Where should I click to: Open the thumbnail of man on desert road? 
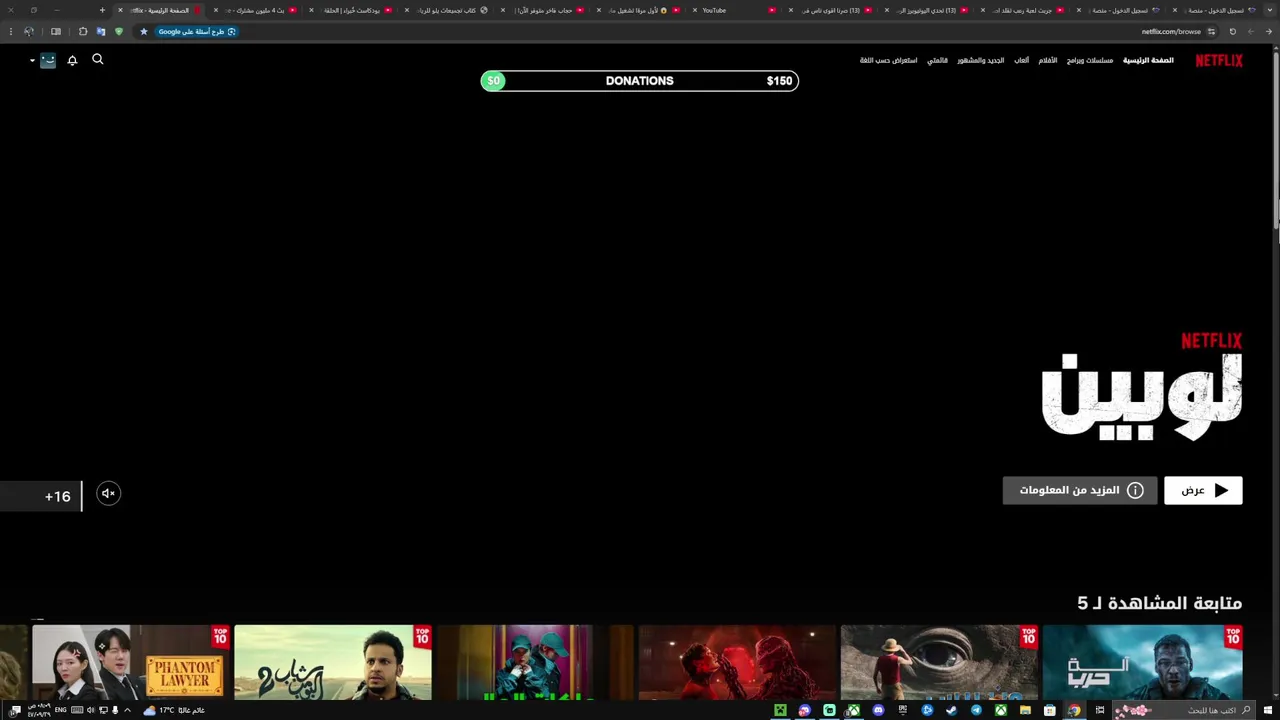(333, 662)
